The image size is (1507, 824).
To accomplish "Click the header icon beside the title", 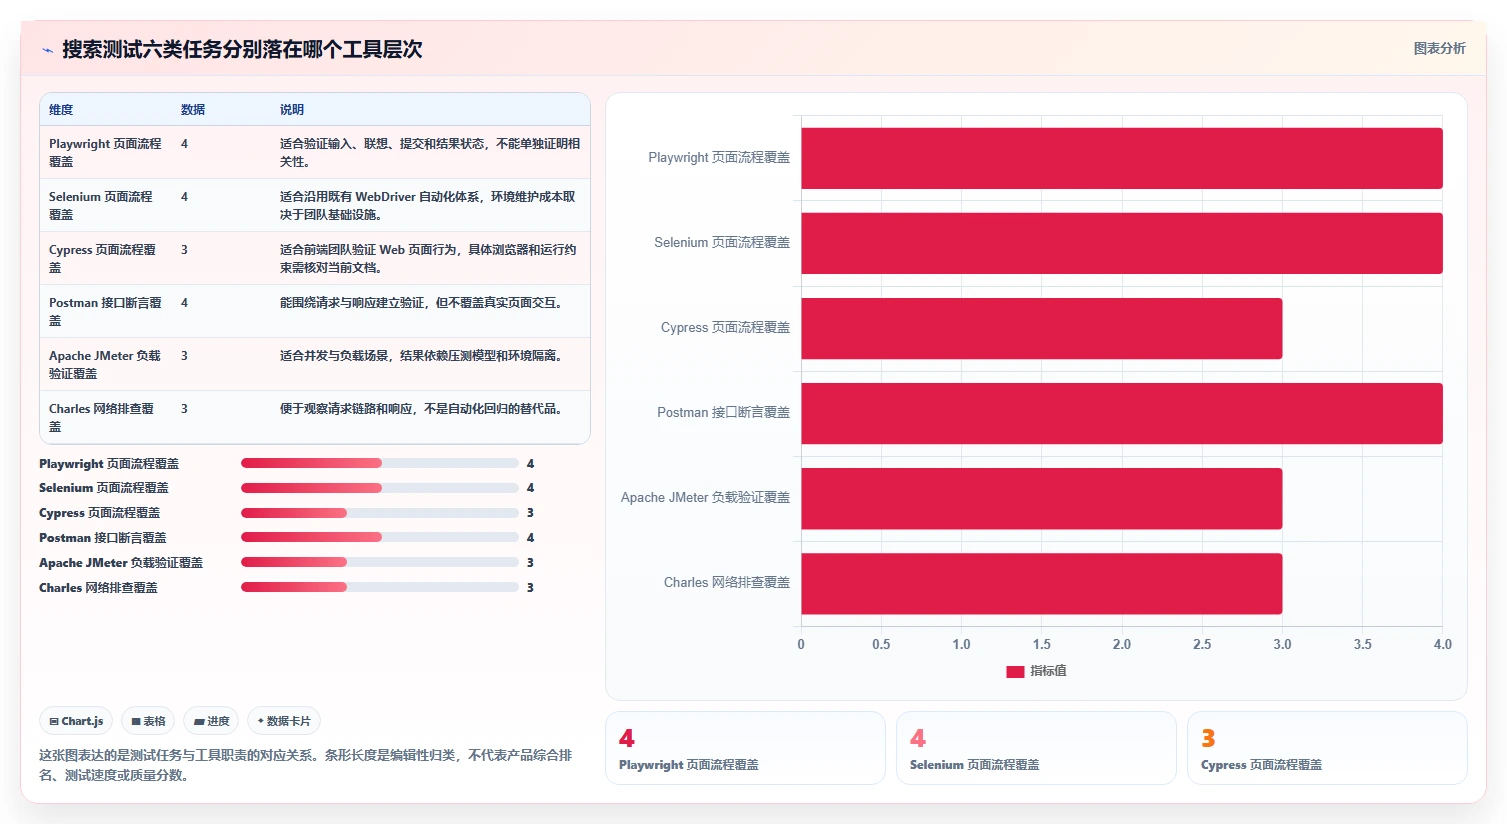I will click(47, 50).
